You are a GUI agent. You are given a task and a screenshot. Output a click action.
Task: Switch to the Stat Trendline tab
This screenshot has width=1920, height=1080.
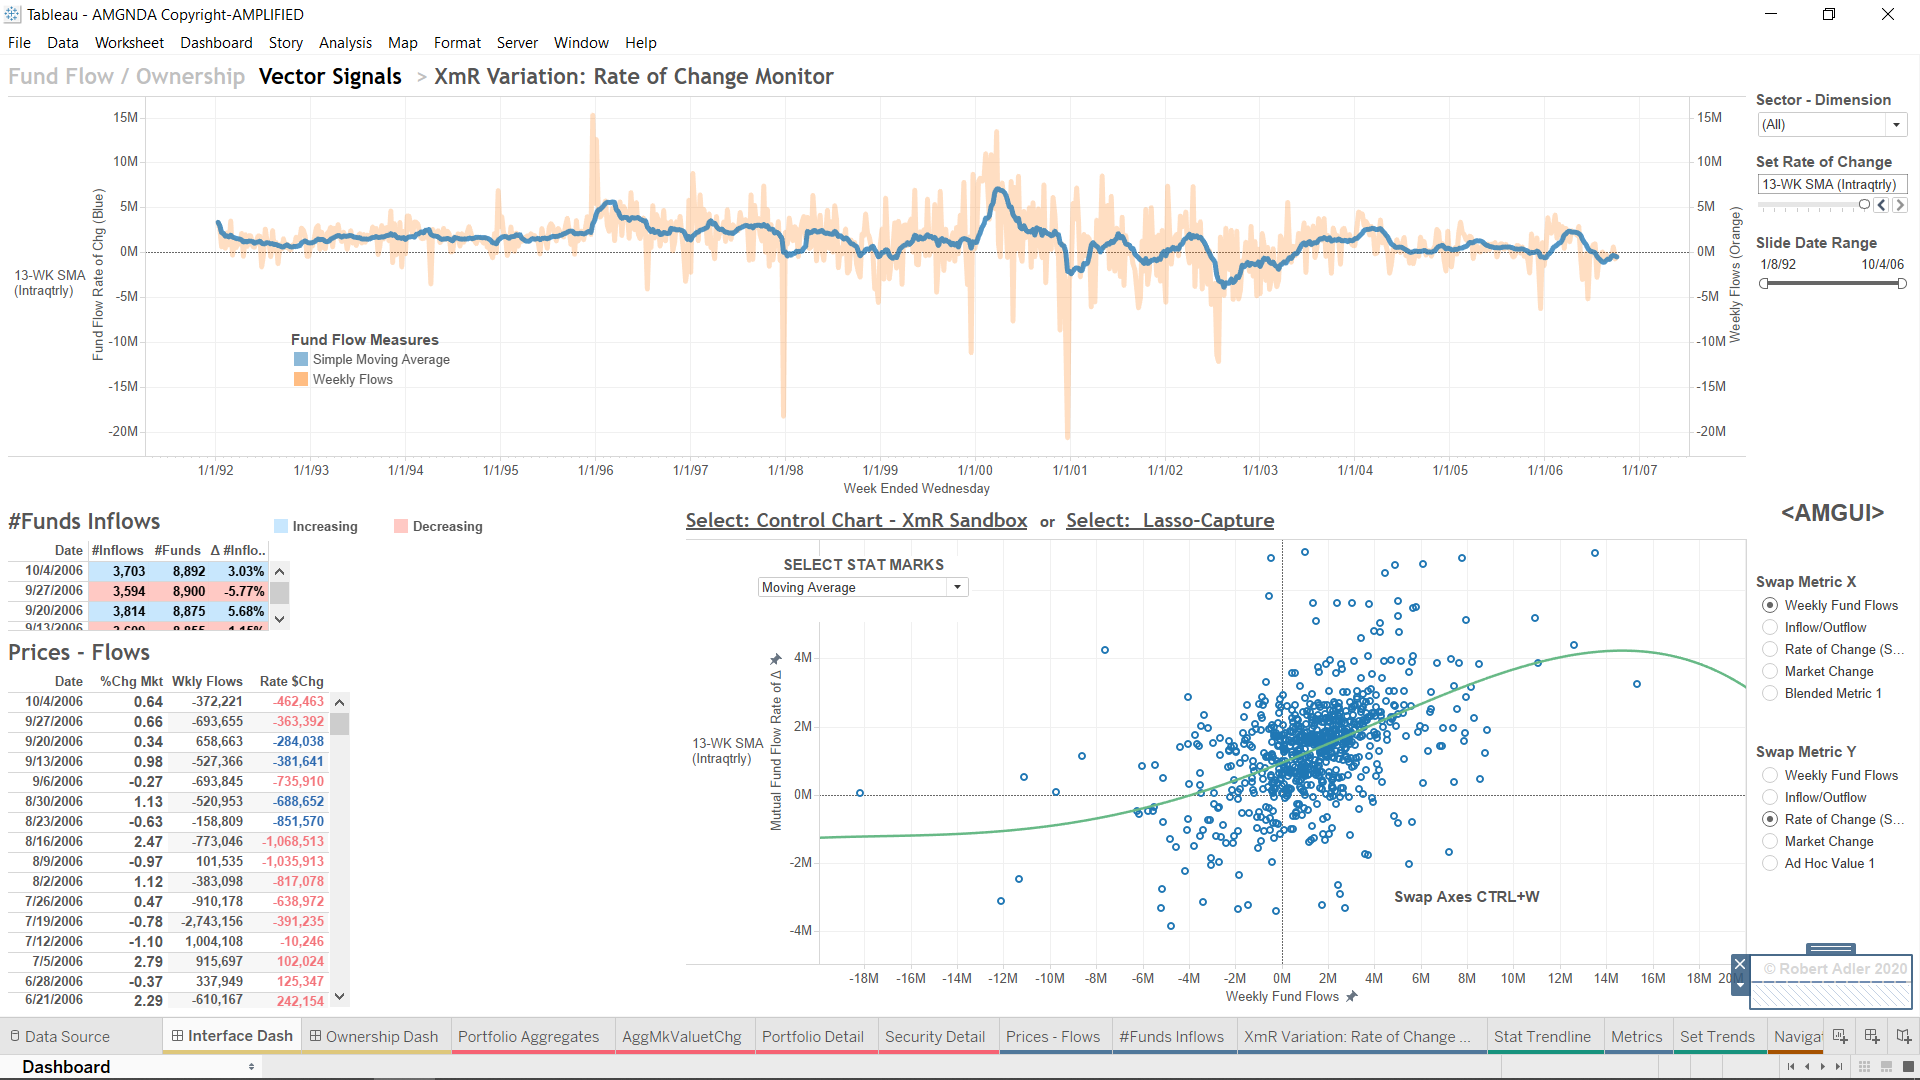(x=1541, y=1037)
